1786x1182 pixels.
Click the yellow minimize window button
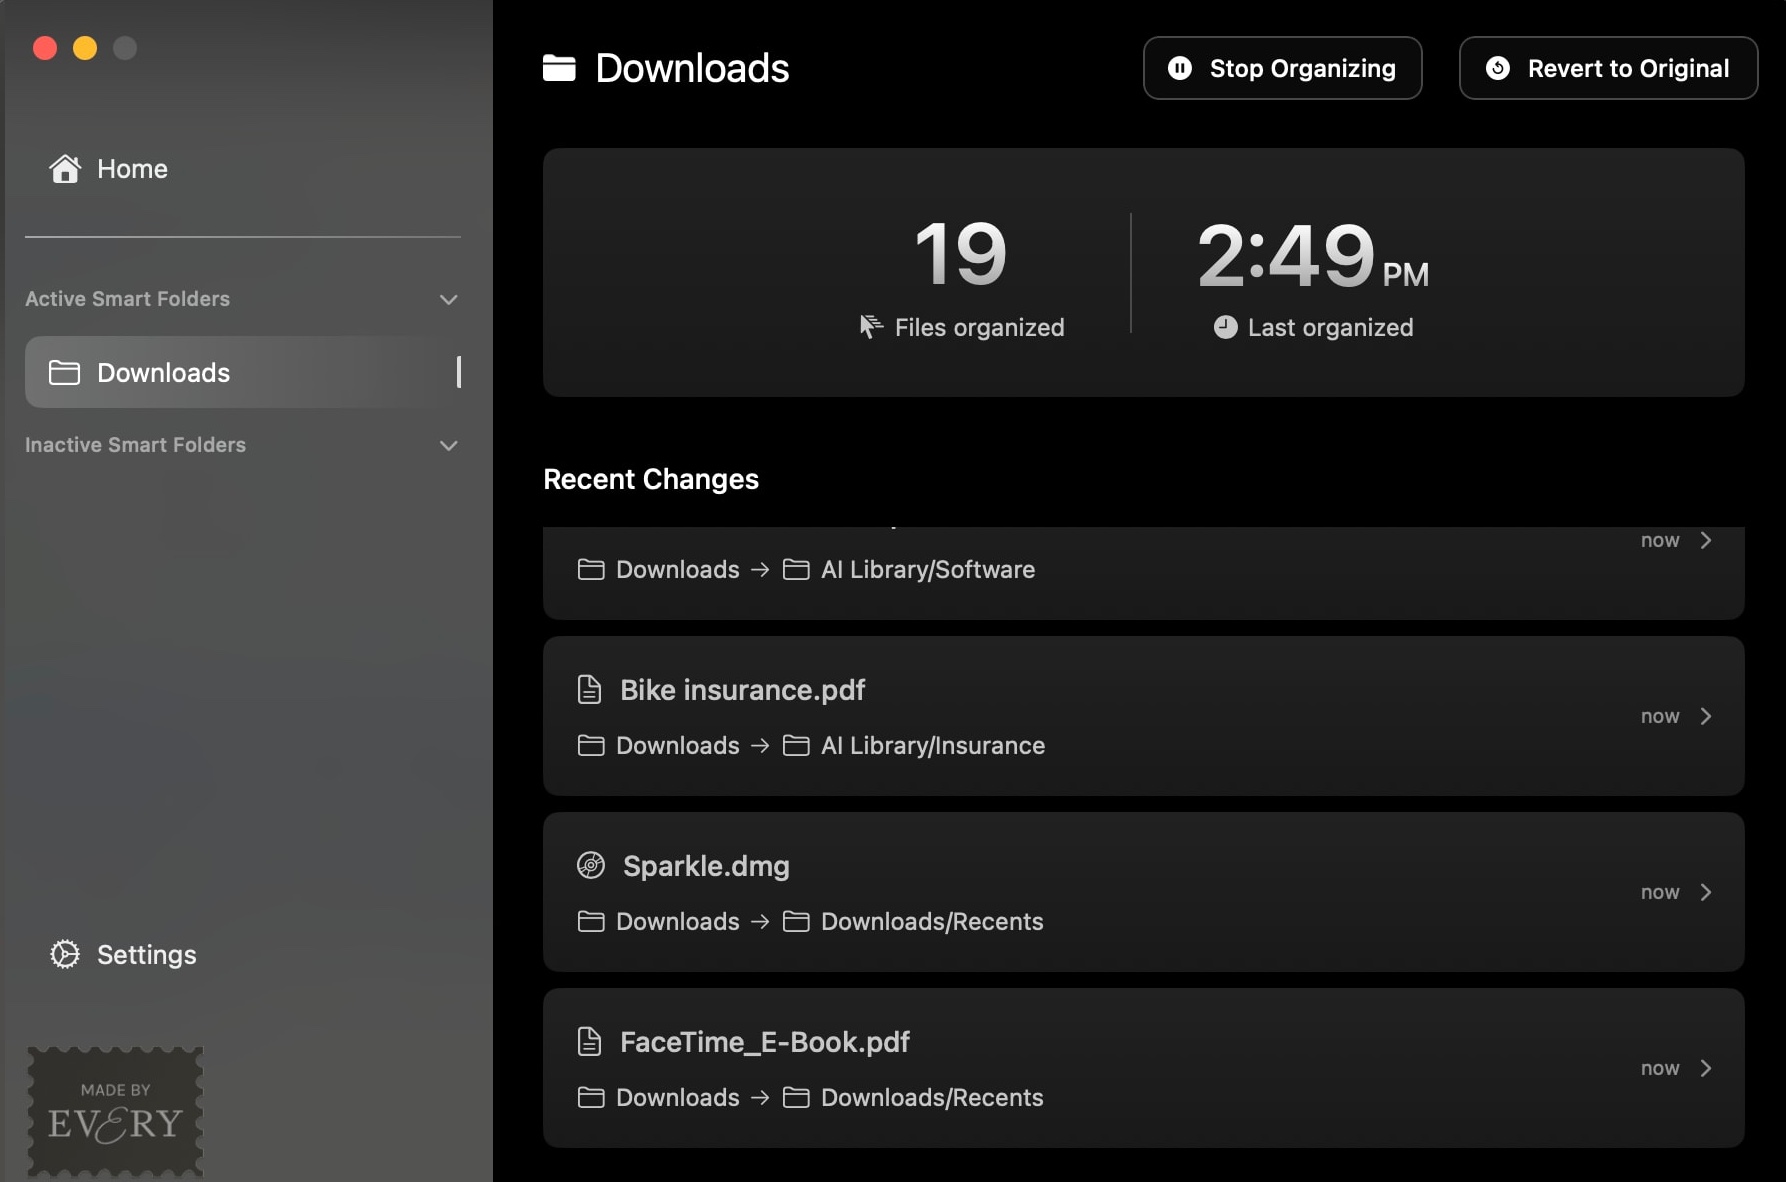click(x=85, y=48)
